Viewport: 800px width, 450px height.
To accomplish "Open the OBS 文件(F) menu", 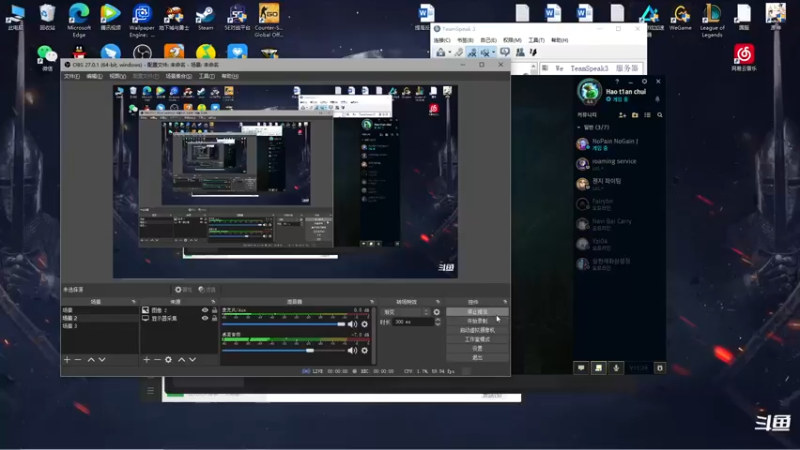I will (71, 77).
